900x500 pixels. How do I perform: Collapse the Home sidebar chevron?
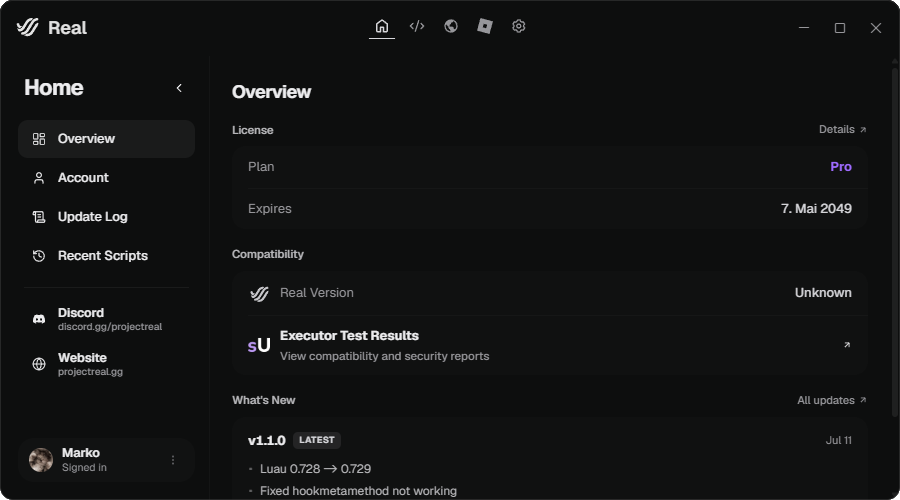click(x=179, y=88)
